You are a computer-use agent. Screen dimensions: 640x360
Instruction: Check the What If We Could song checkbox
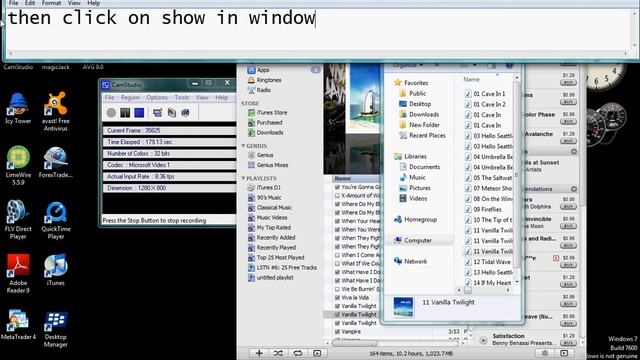click(x=337, y=264)
